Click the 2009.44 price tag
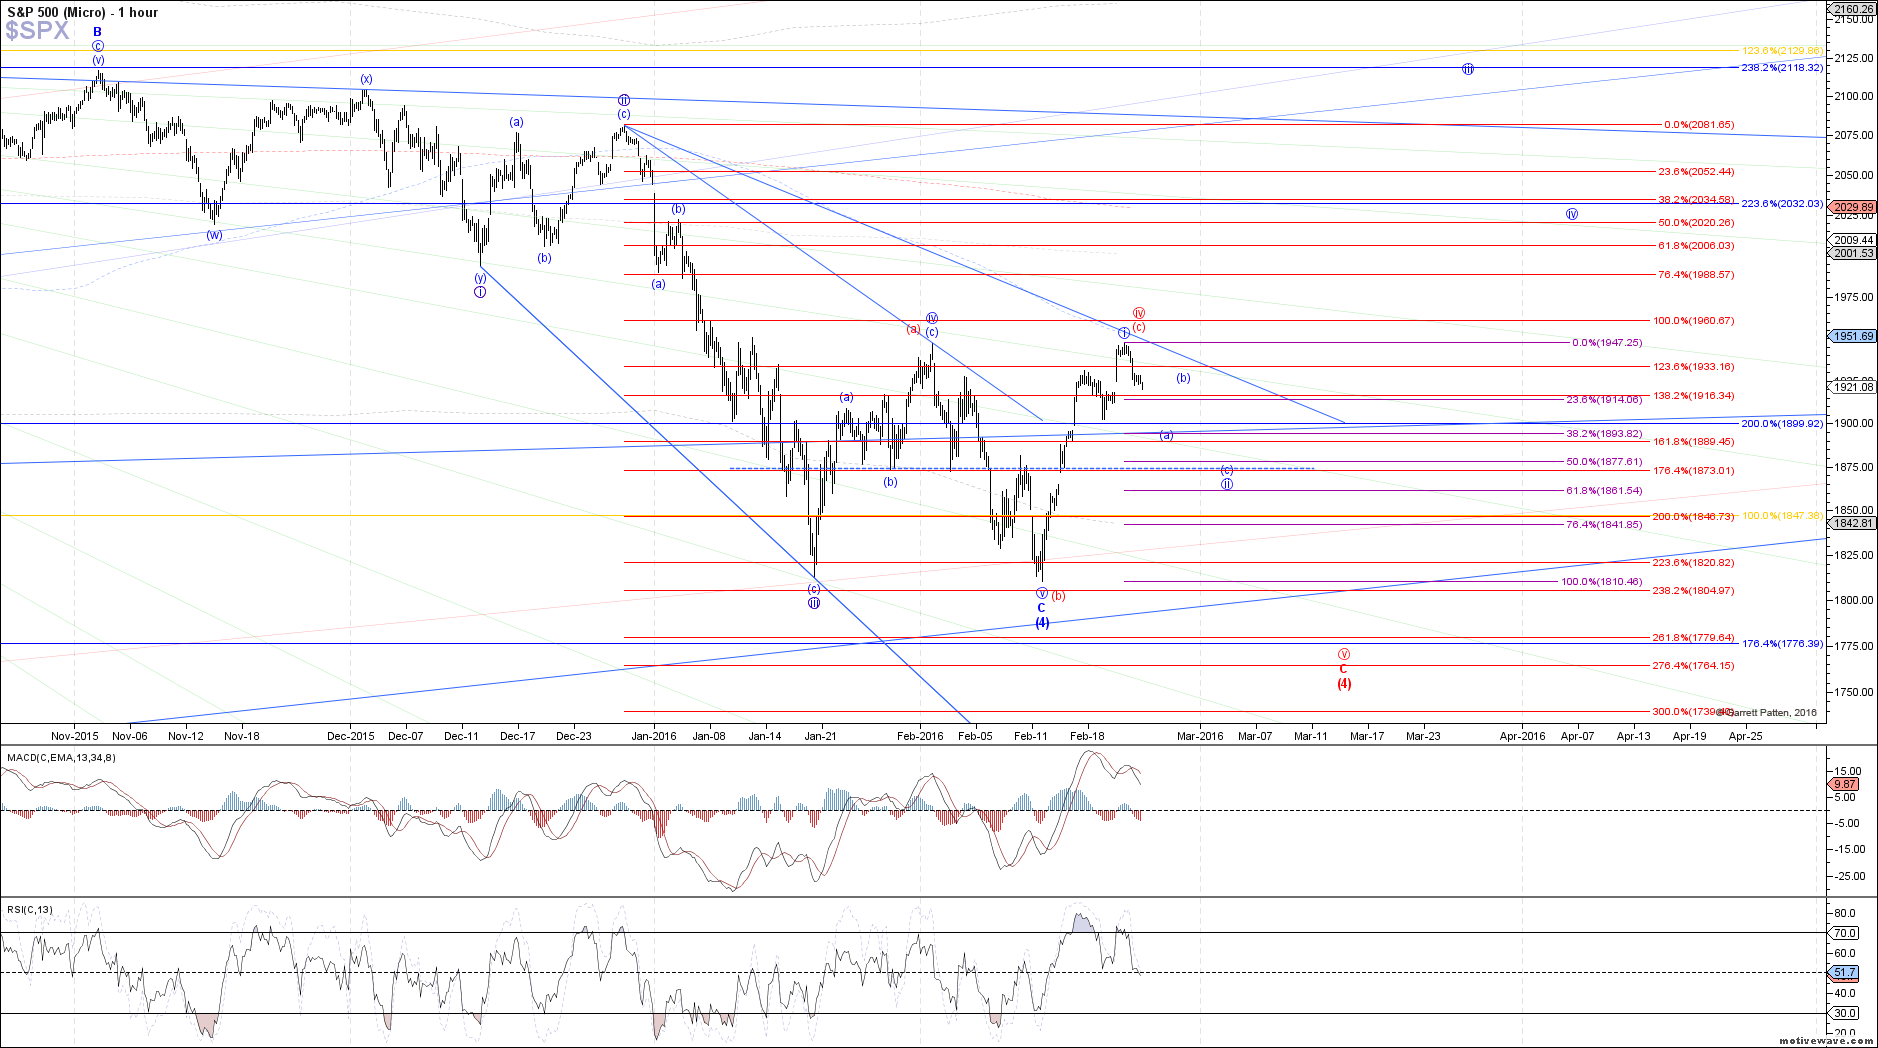The image size is (1878, 1048). coord(1853,240)
